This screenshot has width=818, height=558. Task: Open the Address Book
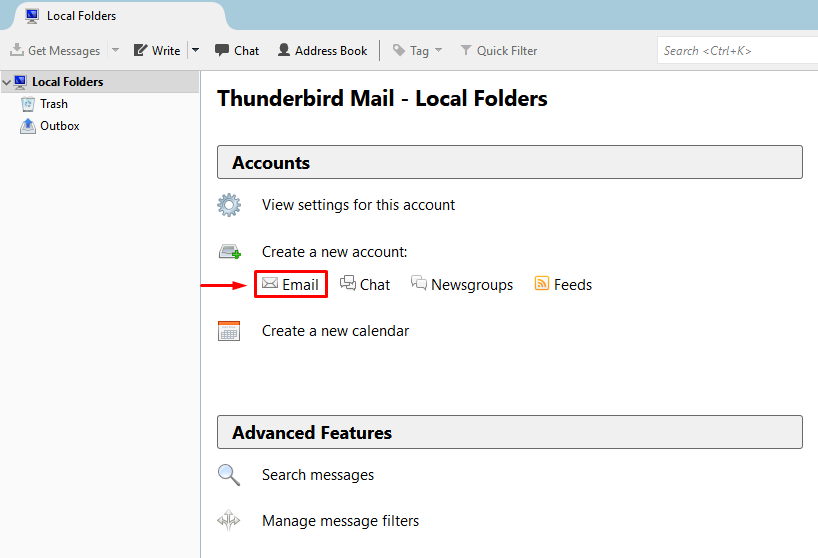click(322, 51)
